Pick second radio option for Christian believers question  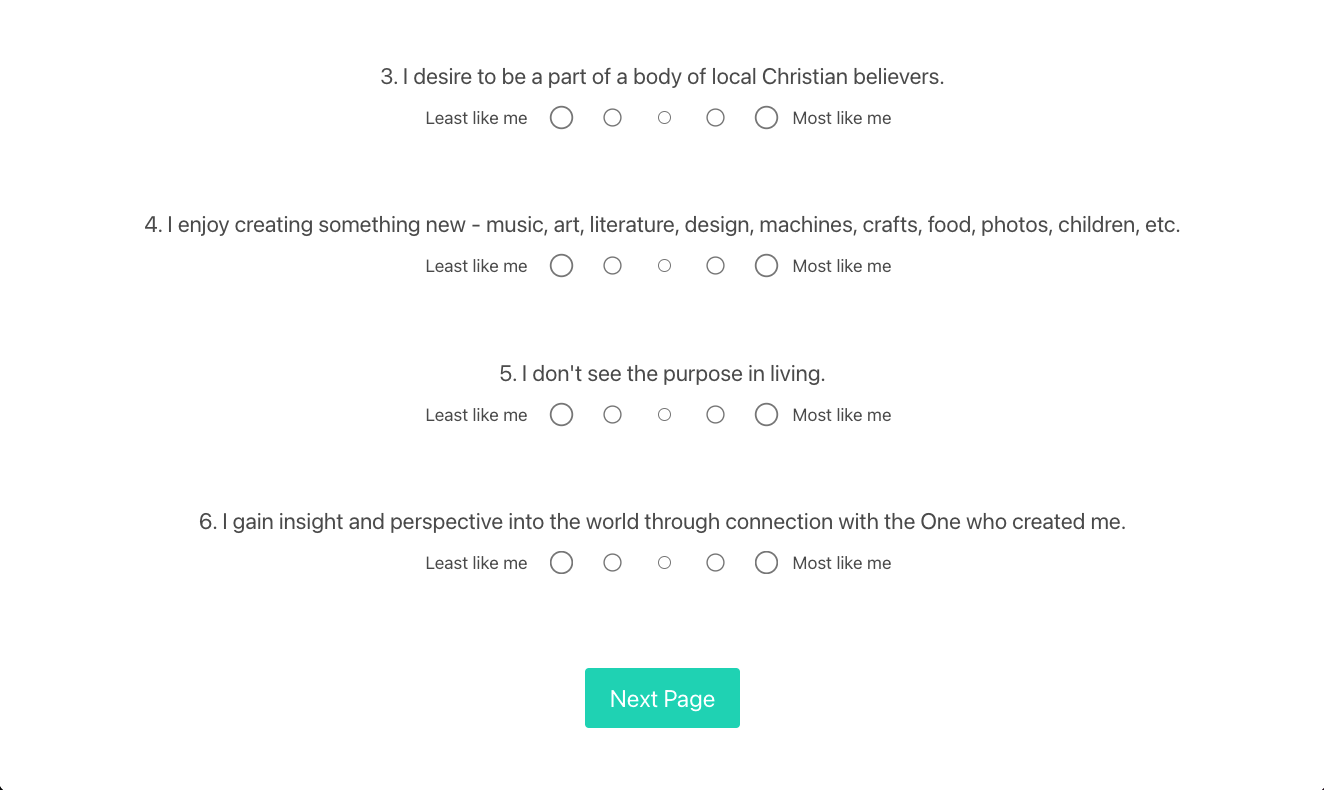(613, 118)
